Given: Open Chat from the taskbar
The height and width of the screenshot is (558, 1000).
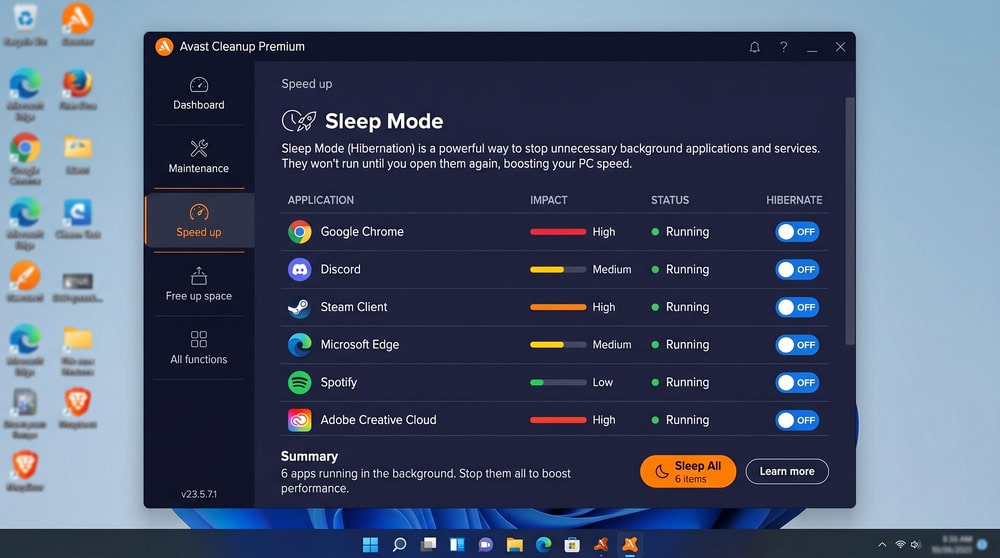Looking at the screenshot, I should 486,544.
